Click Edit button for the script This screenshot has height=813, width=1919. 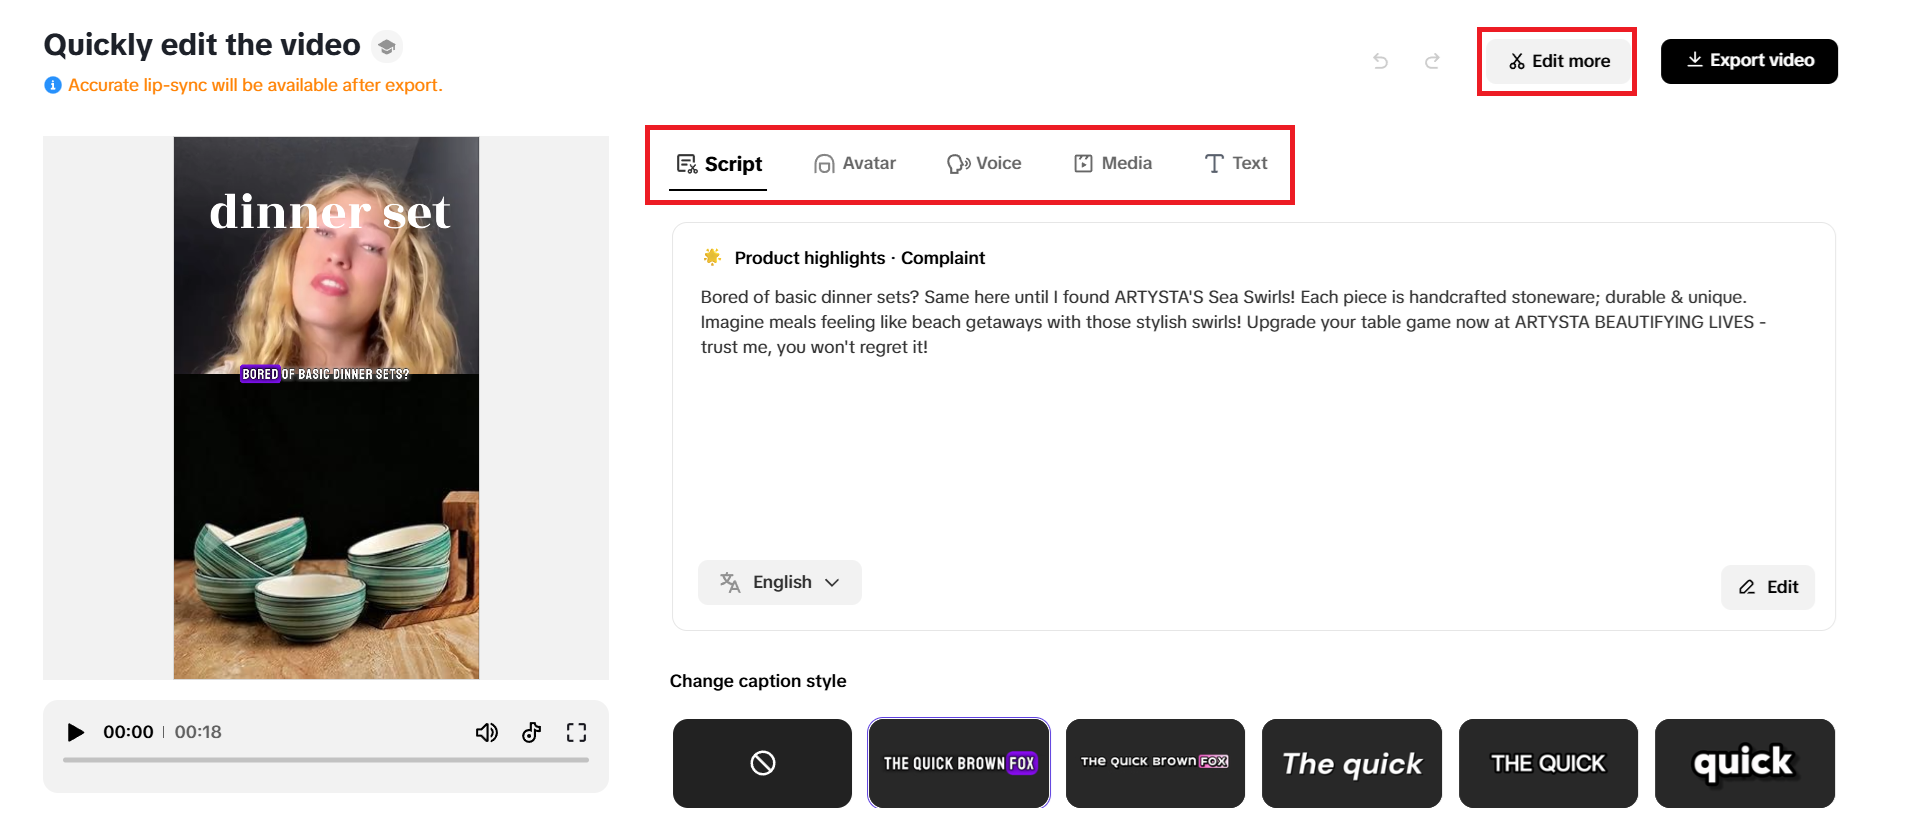pos(1768,587)
